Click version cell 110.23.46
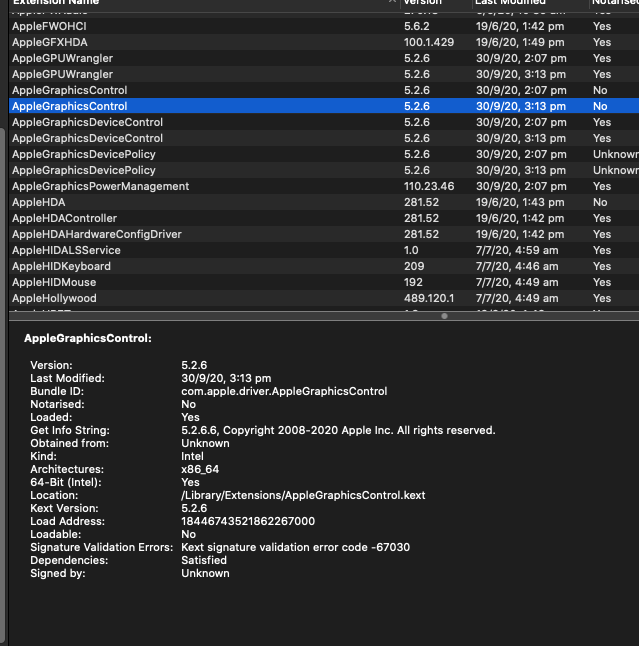This screenshot has width=639, height=646. pos(429,186)
